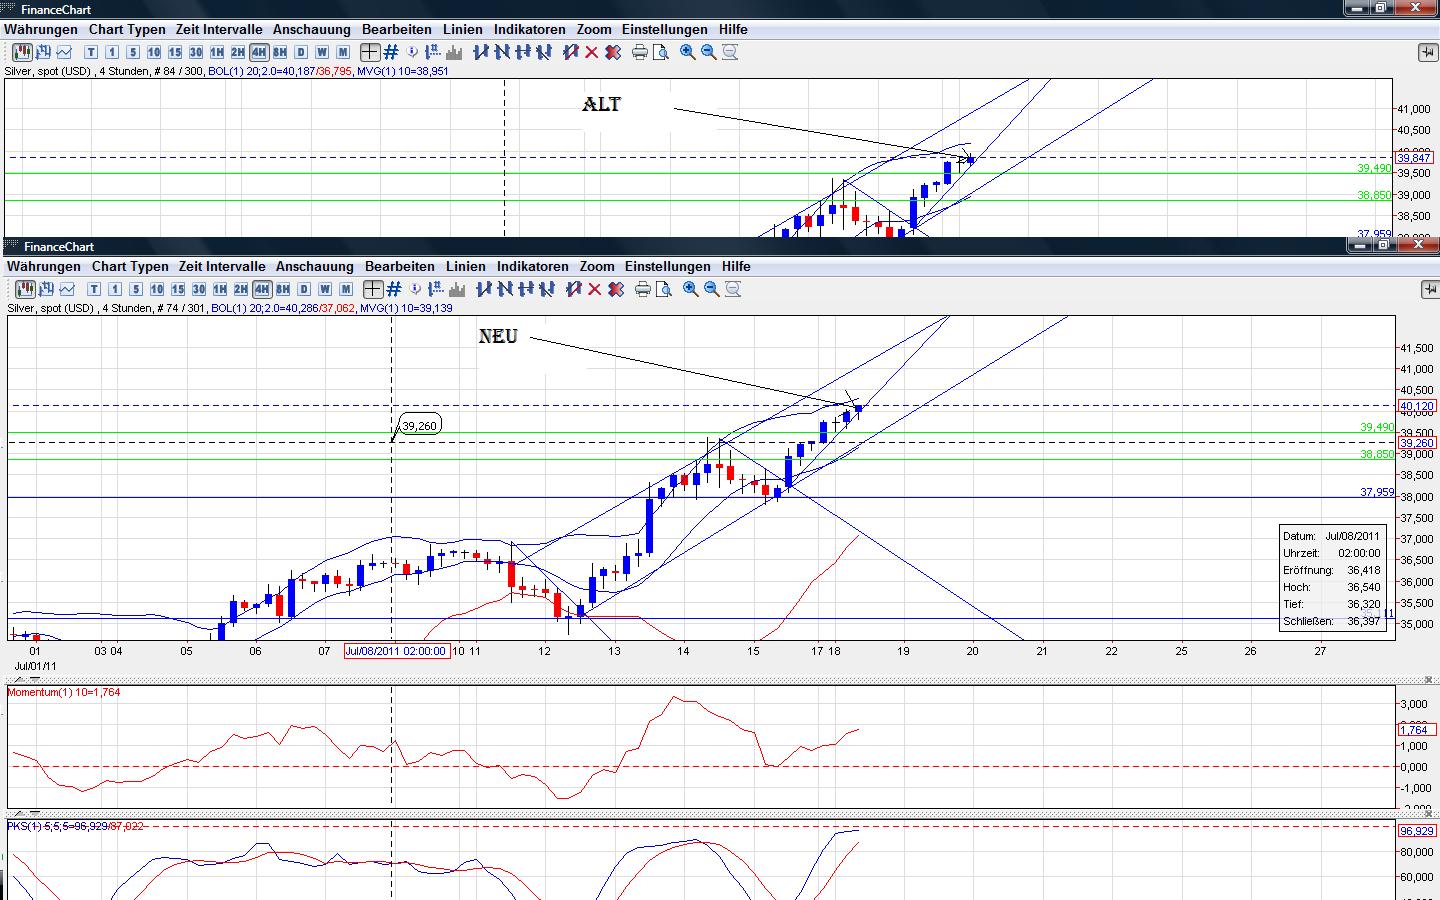Click the 40,120 price tag on NEU axis
This screenshot has height=900, width=1440.
click(x=1416, y=406)
